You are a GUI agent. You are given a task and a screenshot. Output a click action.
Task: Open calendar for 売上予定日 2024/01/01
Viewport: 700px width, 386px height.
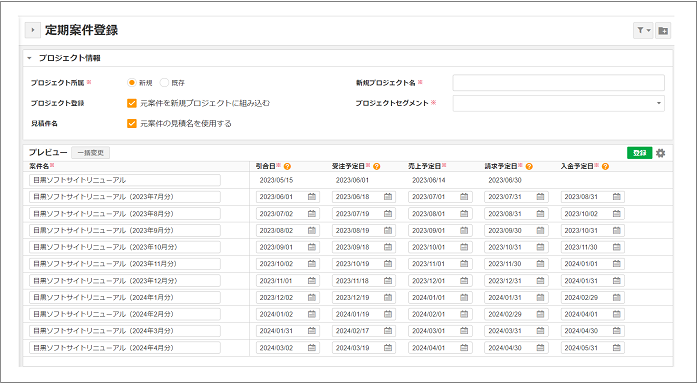pyautogui.click(x=464, y=297)
